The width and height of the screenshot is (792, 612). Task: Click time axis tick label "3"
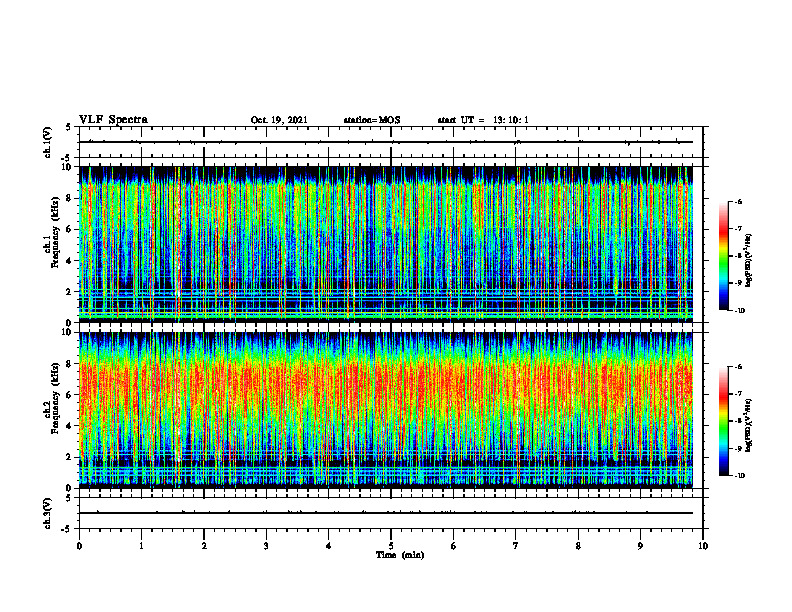tap(266, 546)
